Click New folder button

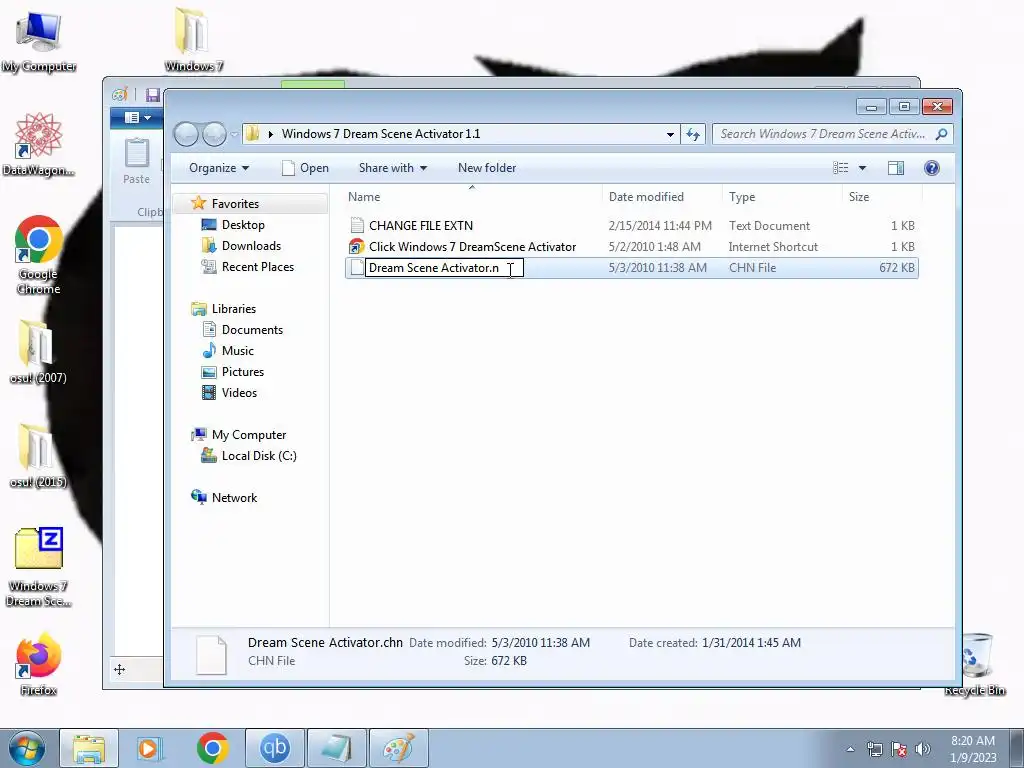coord(487,168)
